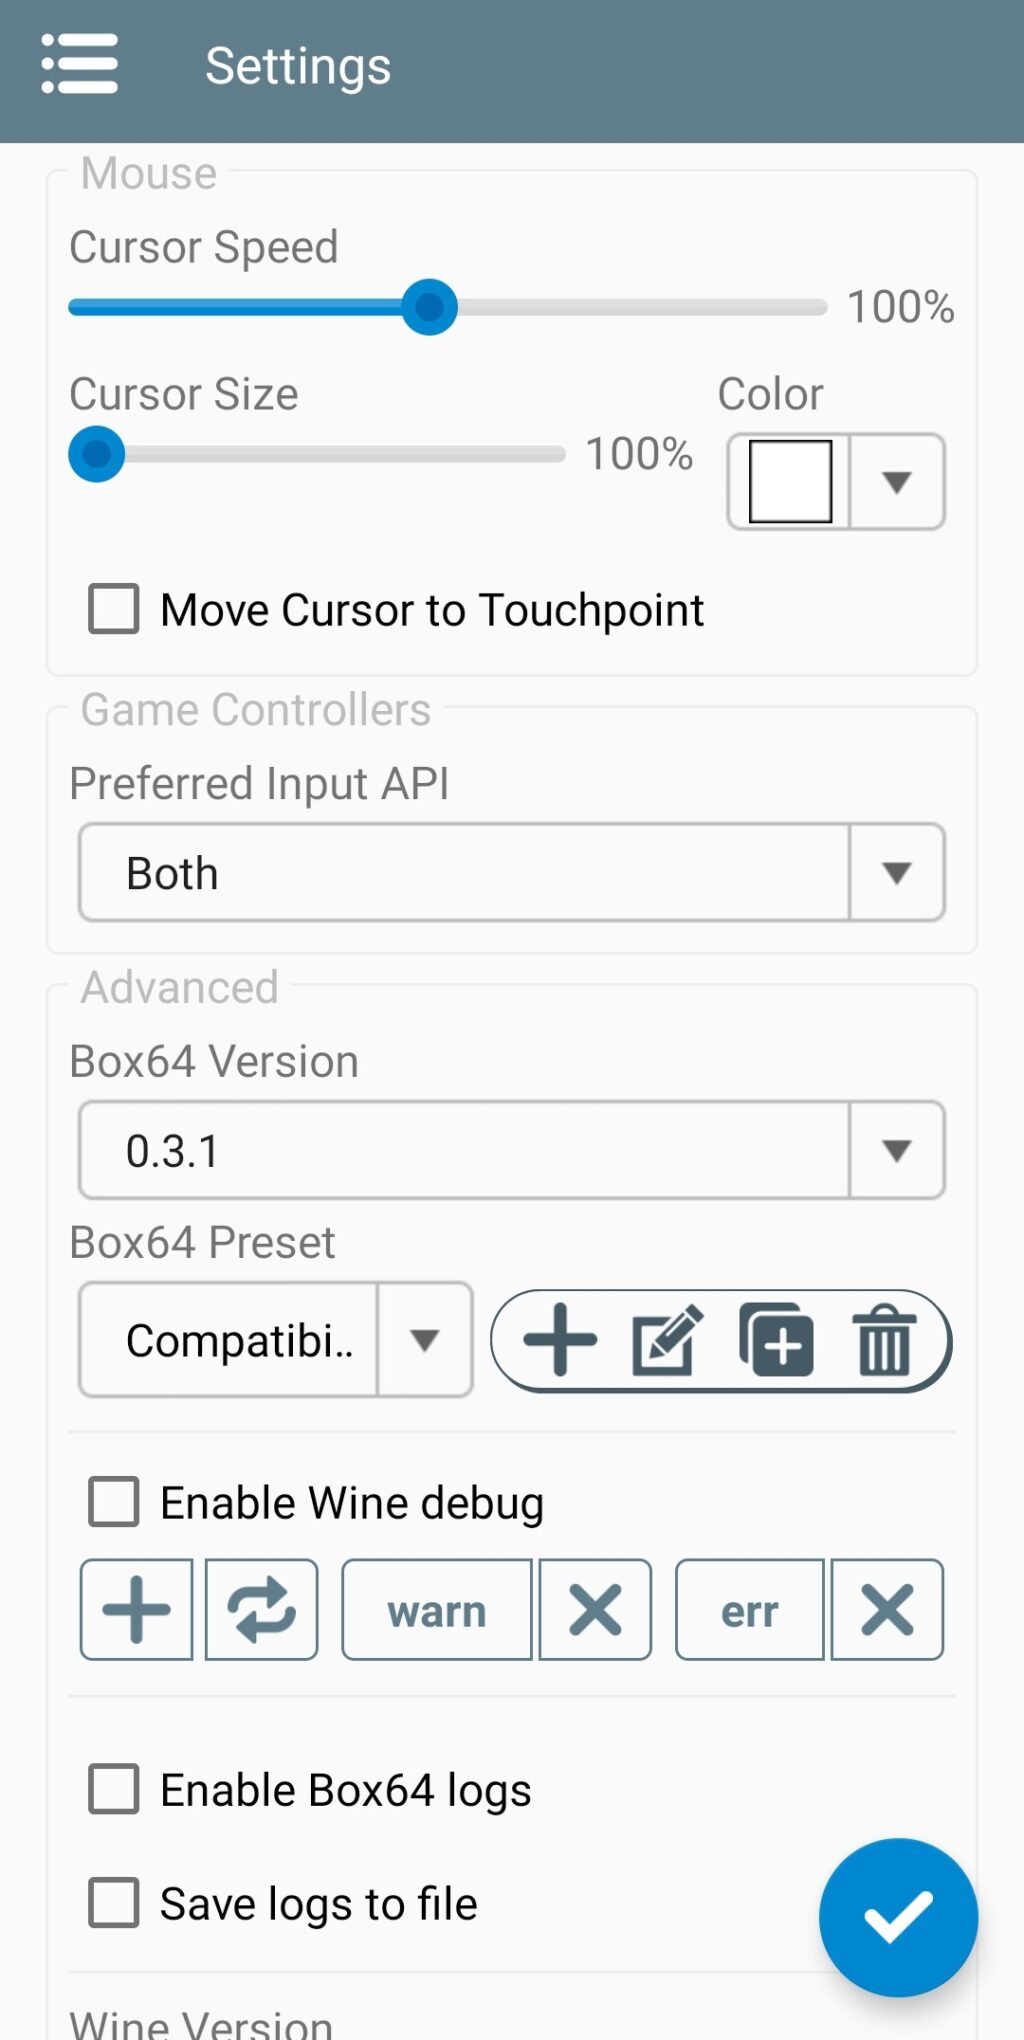The height and width of the screenshot is (2040, 1024).
Task: Open the Preferred Input API dropdown
Action: pyautogui.click(x=512, y=872)
